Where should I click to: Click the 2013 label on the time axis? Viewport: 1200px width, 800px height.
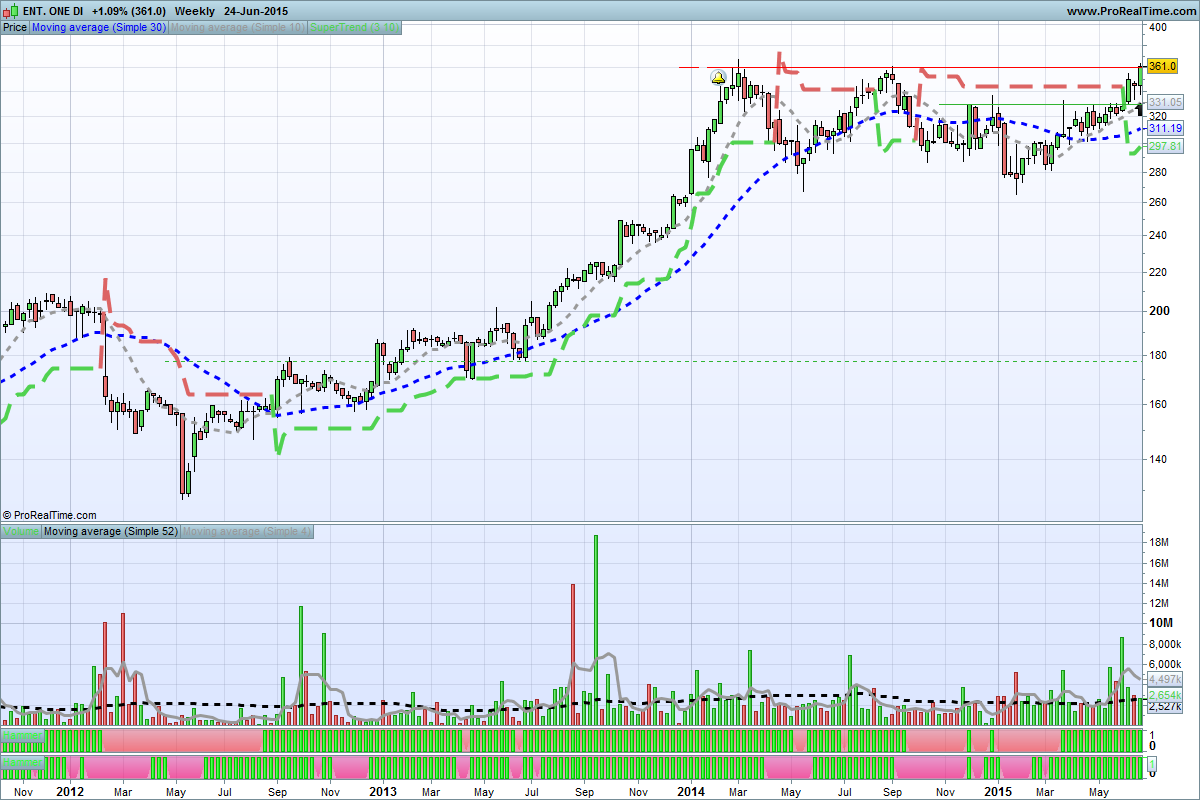(383, 791)
